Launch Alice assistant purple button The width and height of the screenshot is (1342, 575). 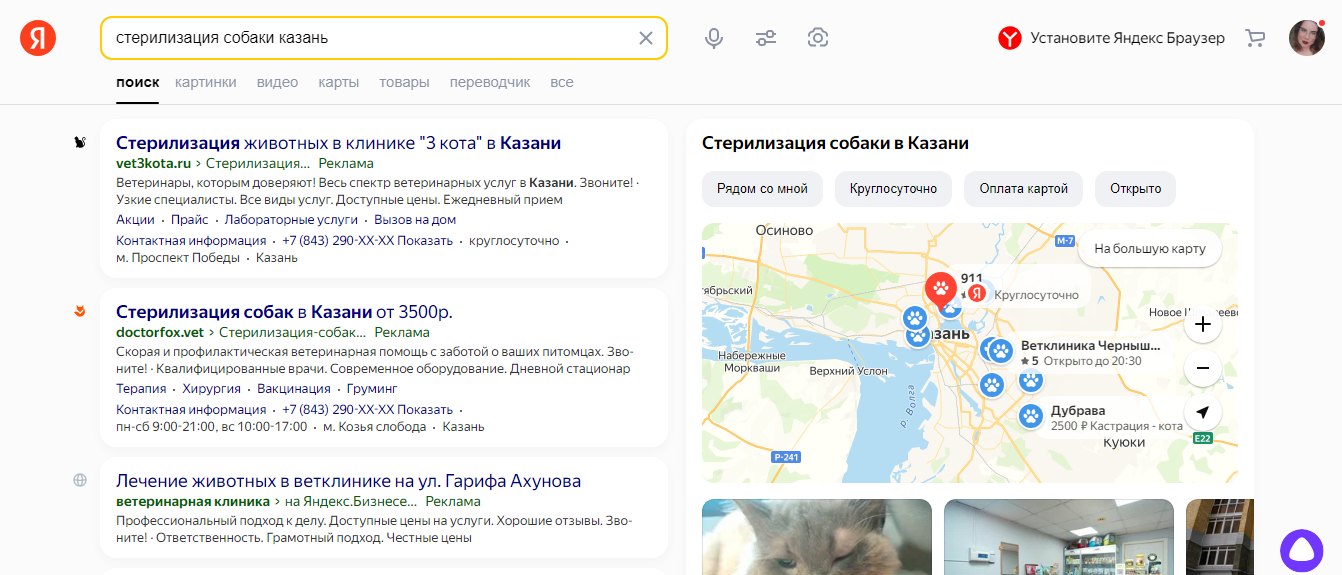tap(1301, 551)
